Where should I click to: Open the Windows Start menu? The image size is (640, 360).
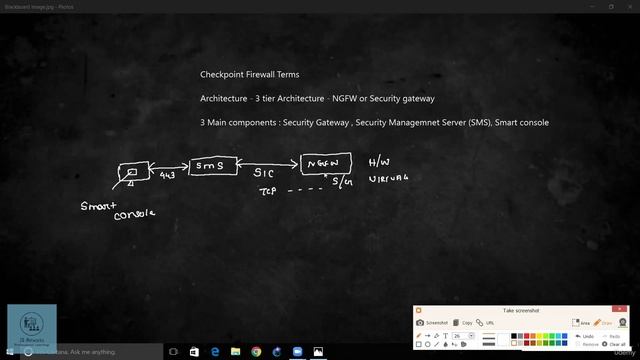[9, 352]
